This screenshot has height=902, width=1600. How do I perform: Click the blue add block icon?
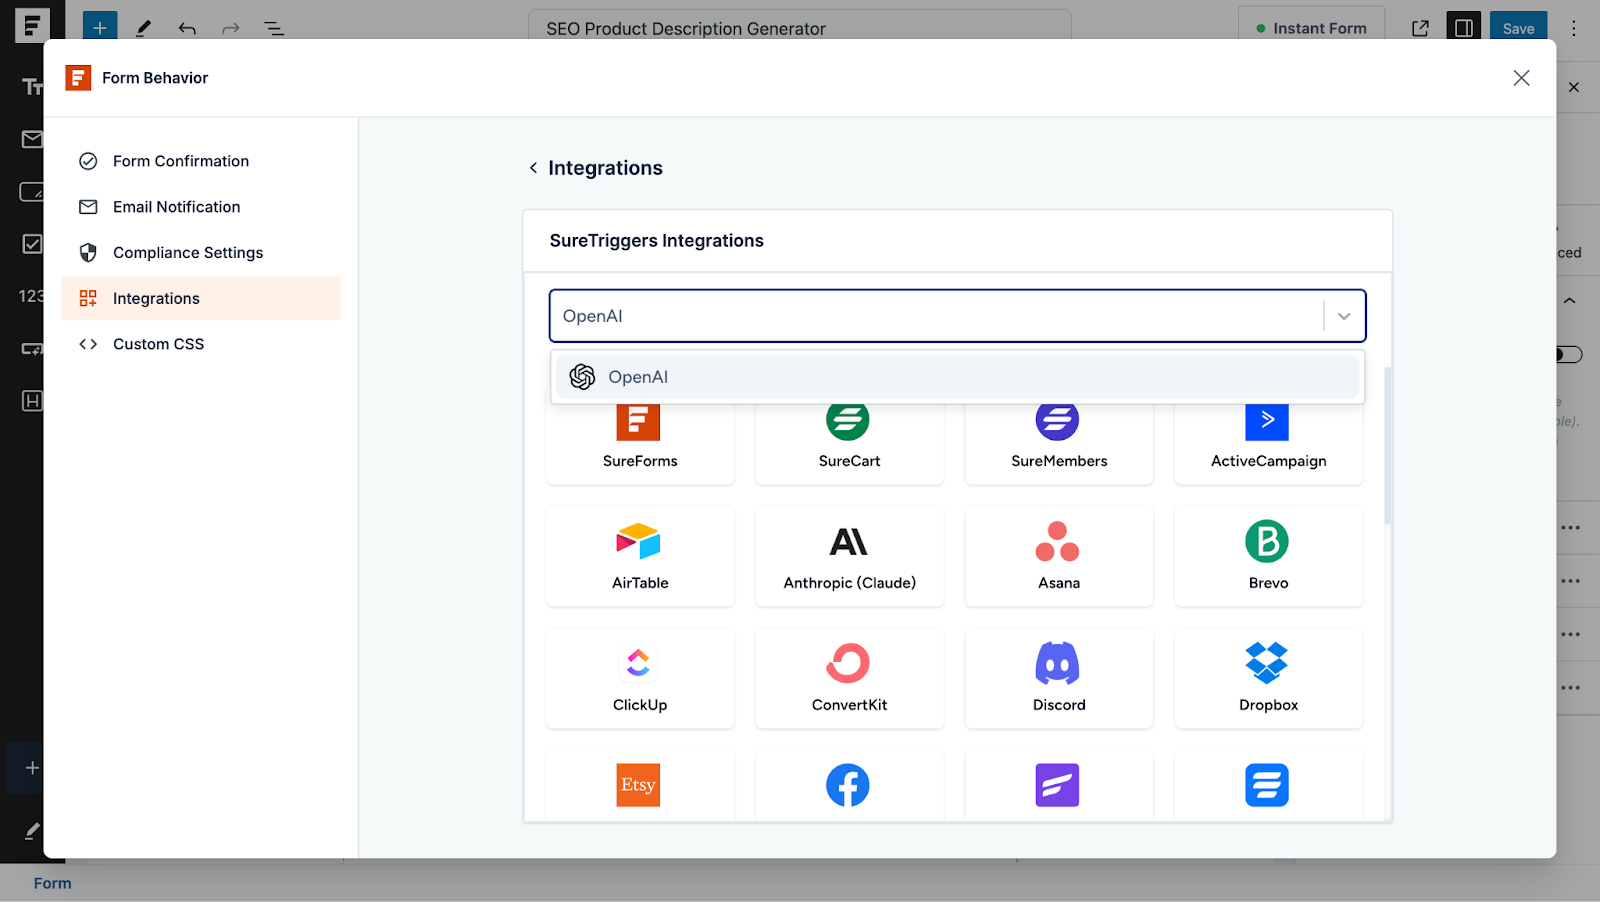tap(99, 27)
